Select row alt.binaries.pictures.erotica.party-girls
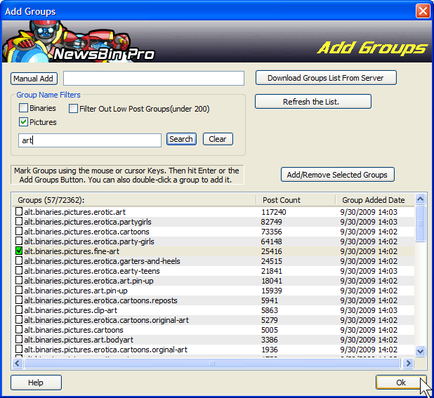Image resolution: width=434 pixels, height=398 pixels. pos(213,241)
